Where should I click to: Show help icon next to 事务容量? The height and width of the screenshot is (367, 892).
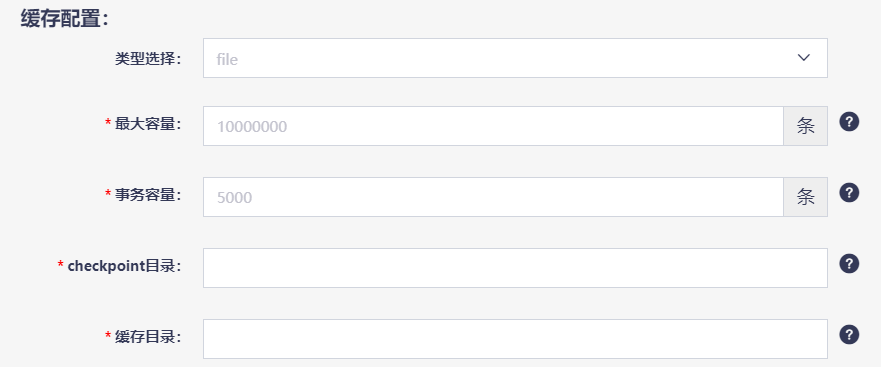pos(849,193)
